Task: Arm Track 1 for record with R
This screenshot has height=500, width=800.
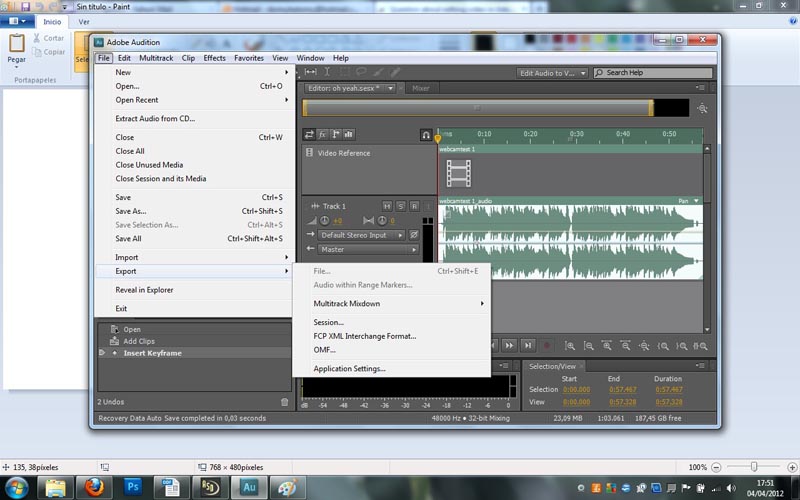Action: 414,206
